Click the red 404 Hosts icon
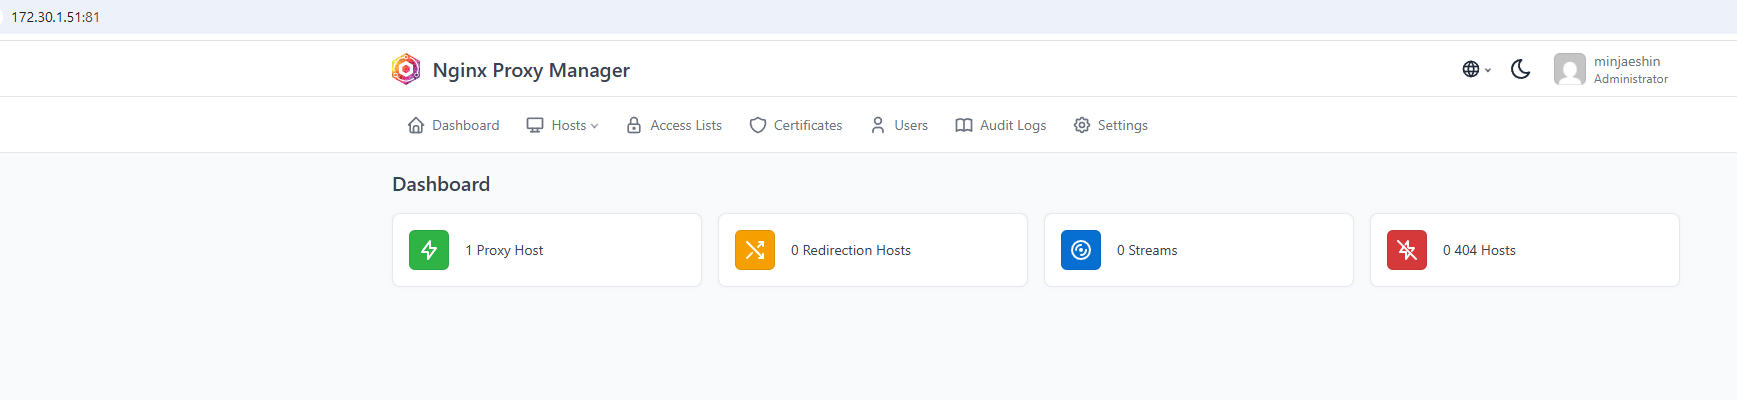The width and height of the screenshot is (1737, 400). click(x=1407, y=250)
